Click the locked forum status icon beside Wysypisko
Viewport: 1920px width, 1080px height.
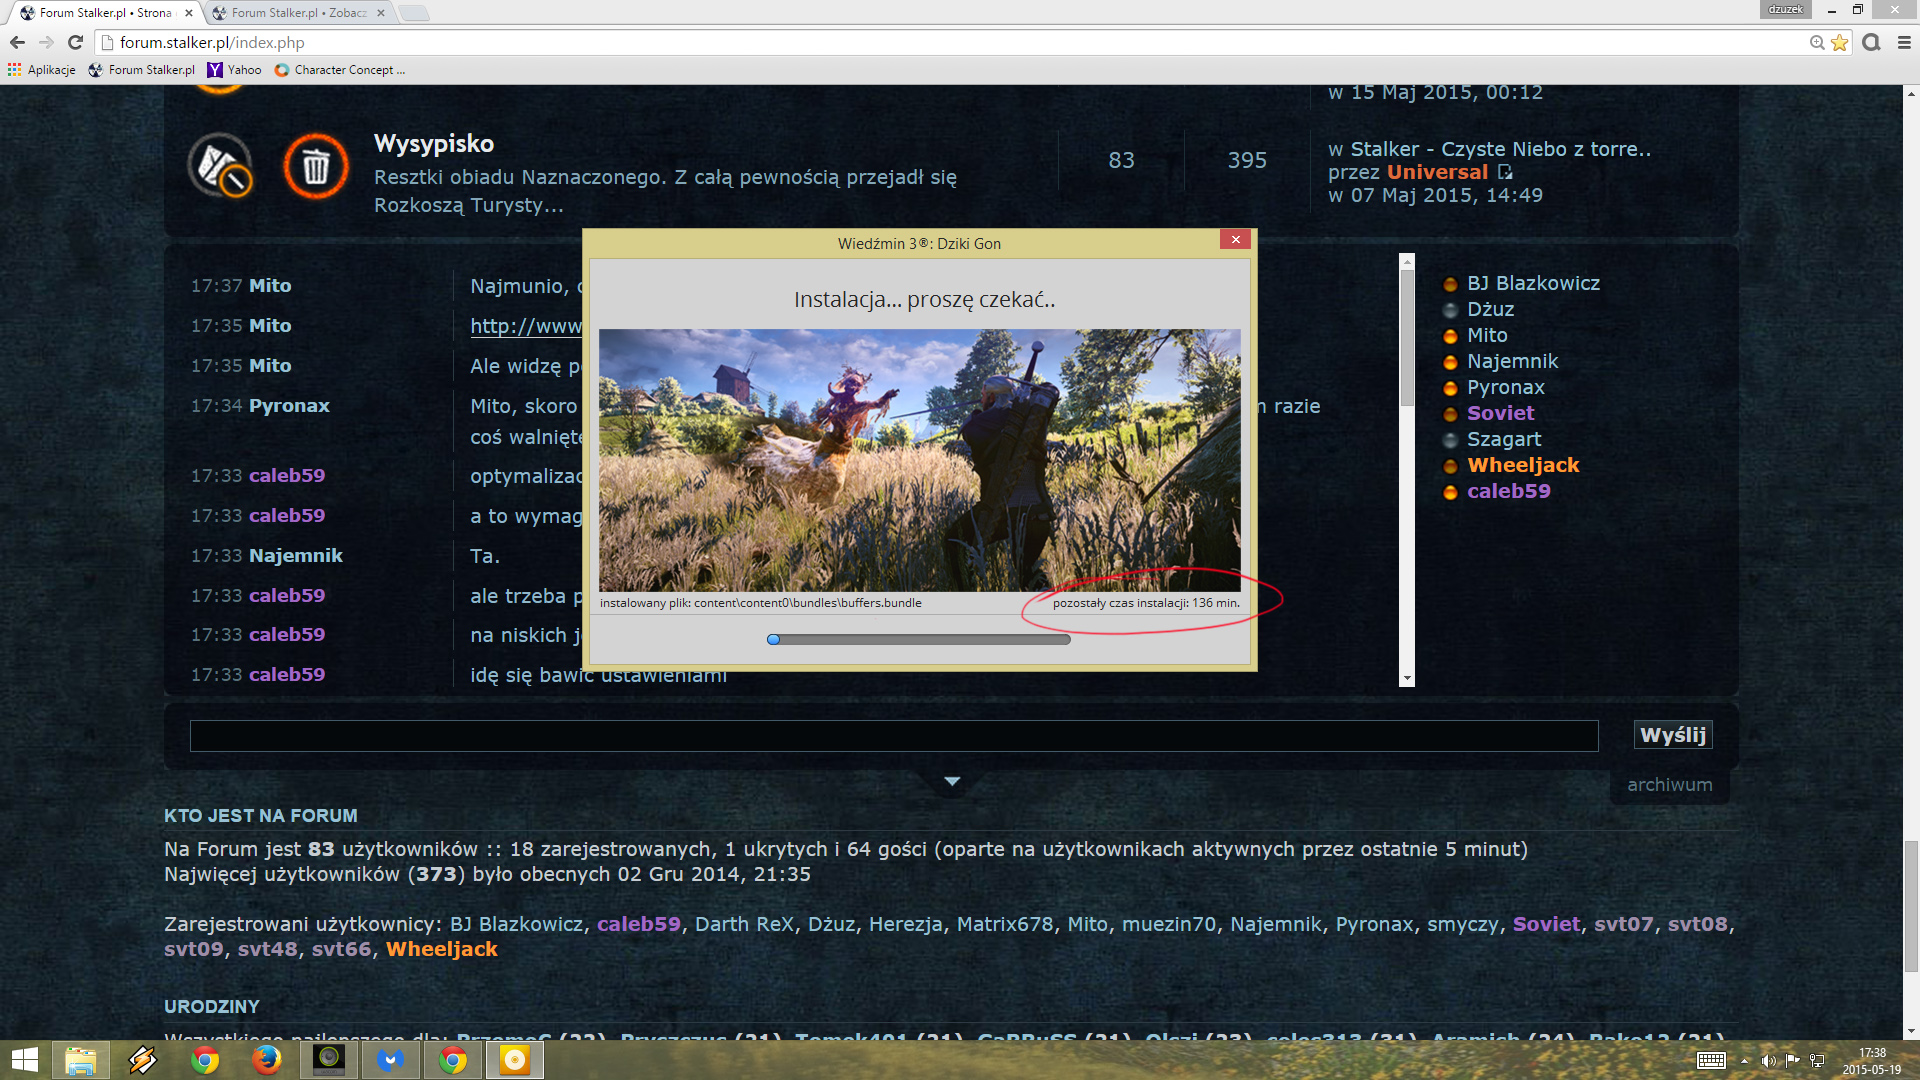point(220,166)
